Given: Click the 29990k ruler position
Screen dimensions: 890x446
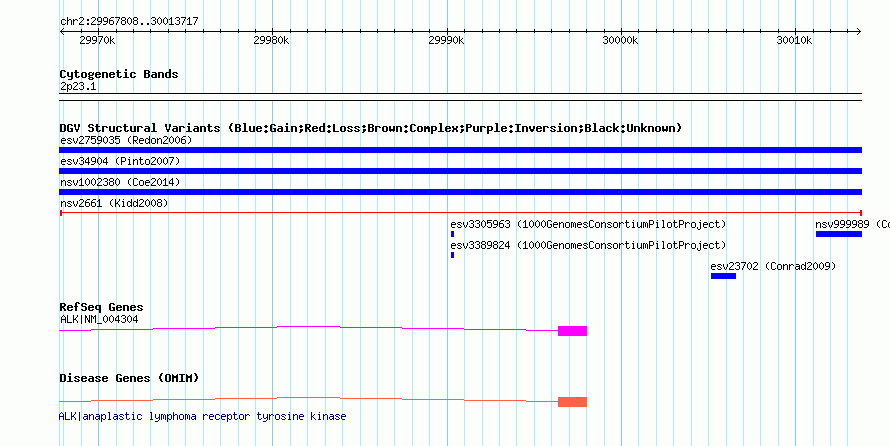Looking at the screenshot, I should coord(446,40).
